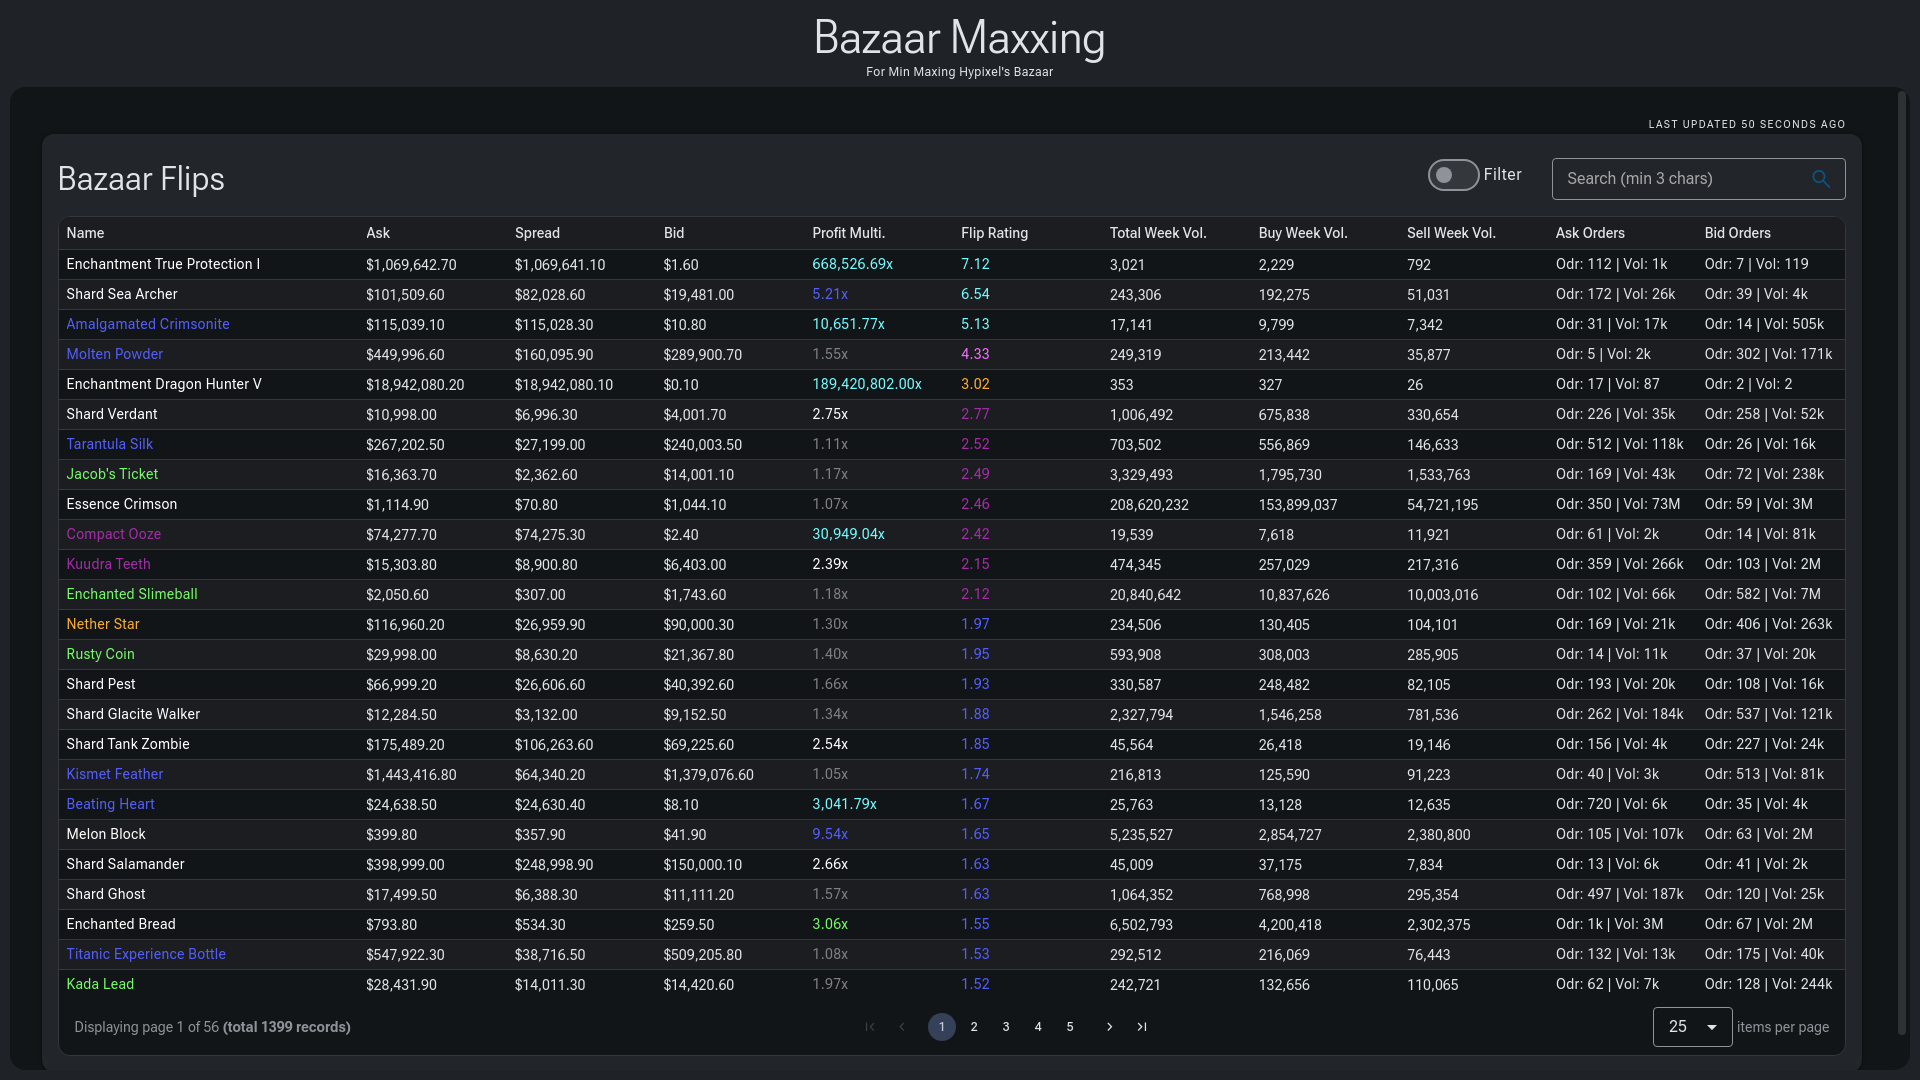Sort by Total Week Vol. header

pos(1158,233)
